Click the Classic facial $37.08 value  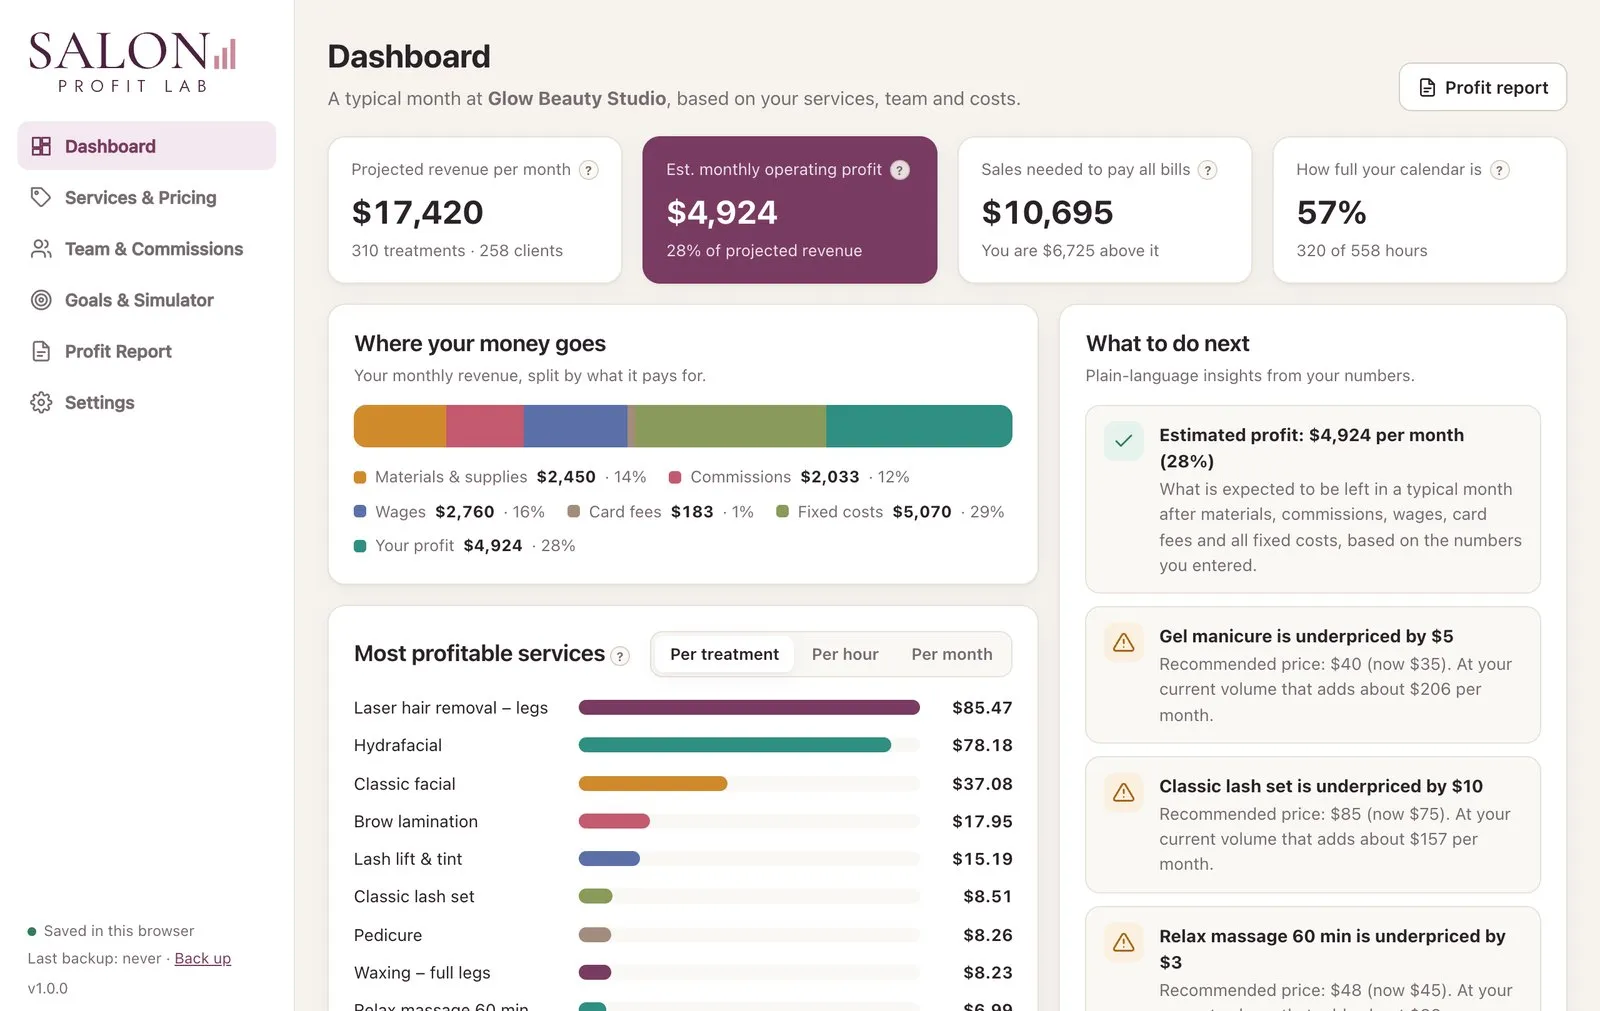[982, 784]
